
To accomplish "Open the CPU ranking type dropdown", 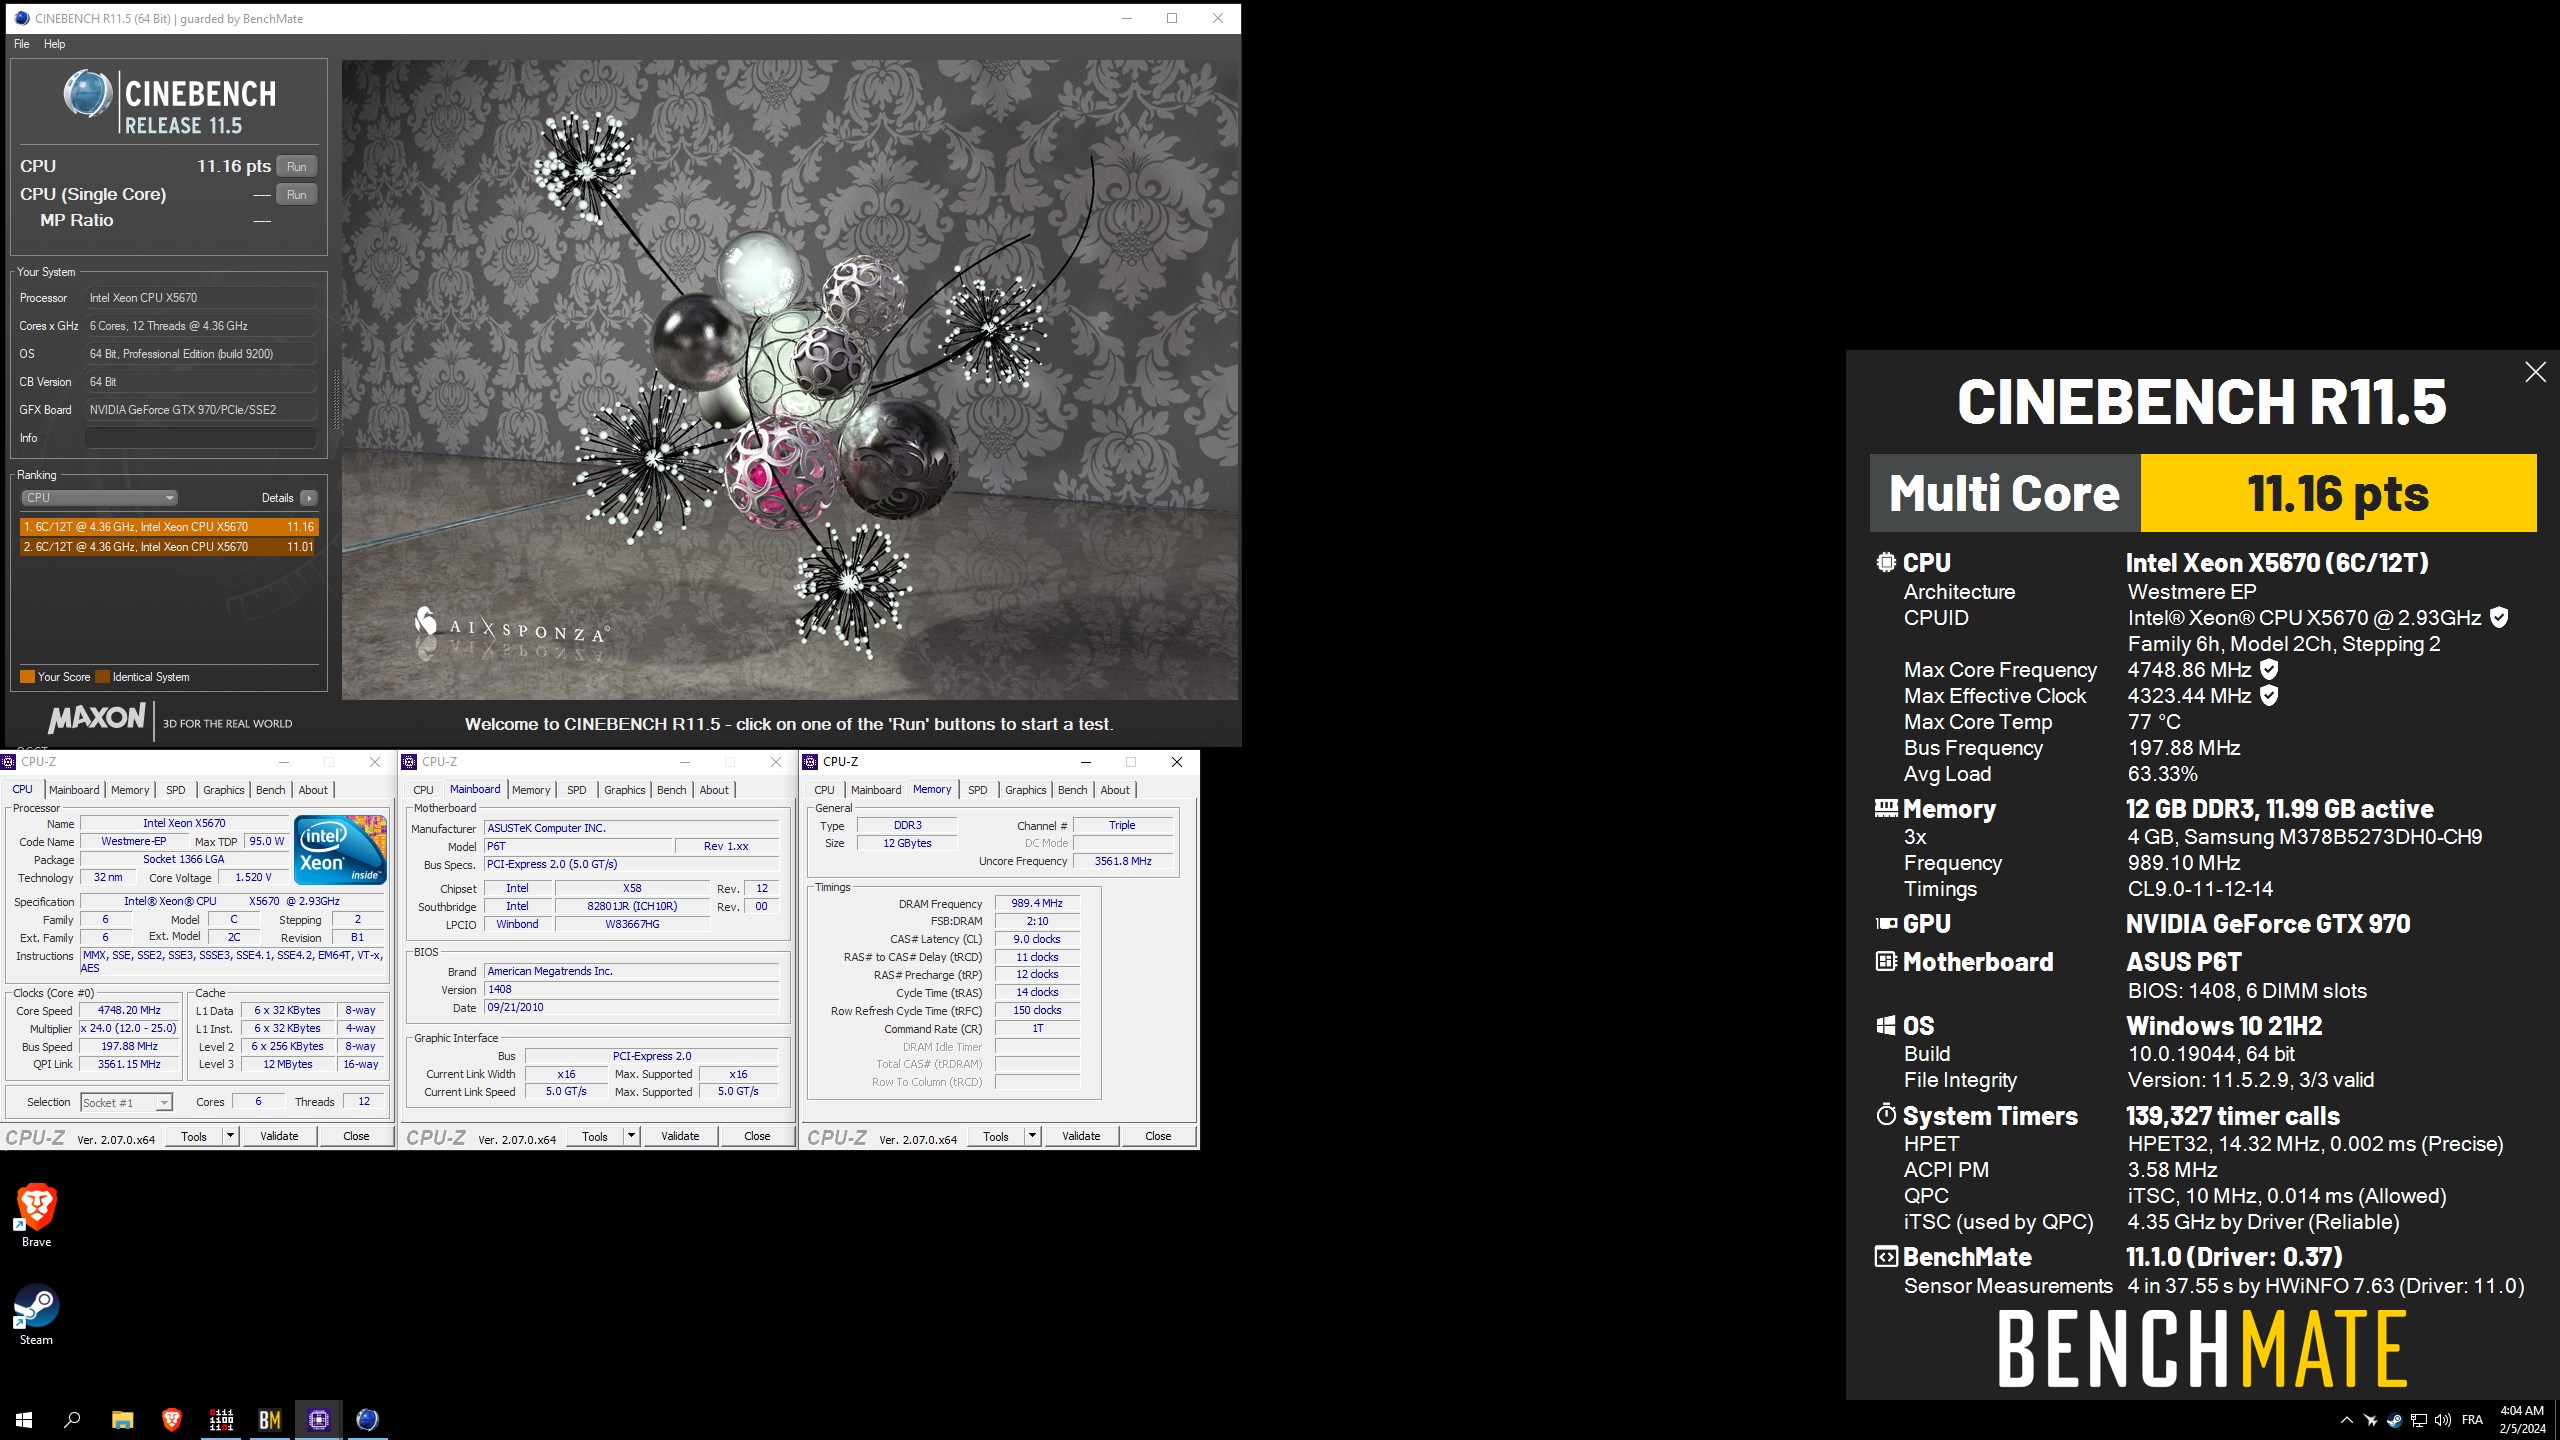I will coord(99,498).
